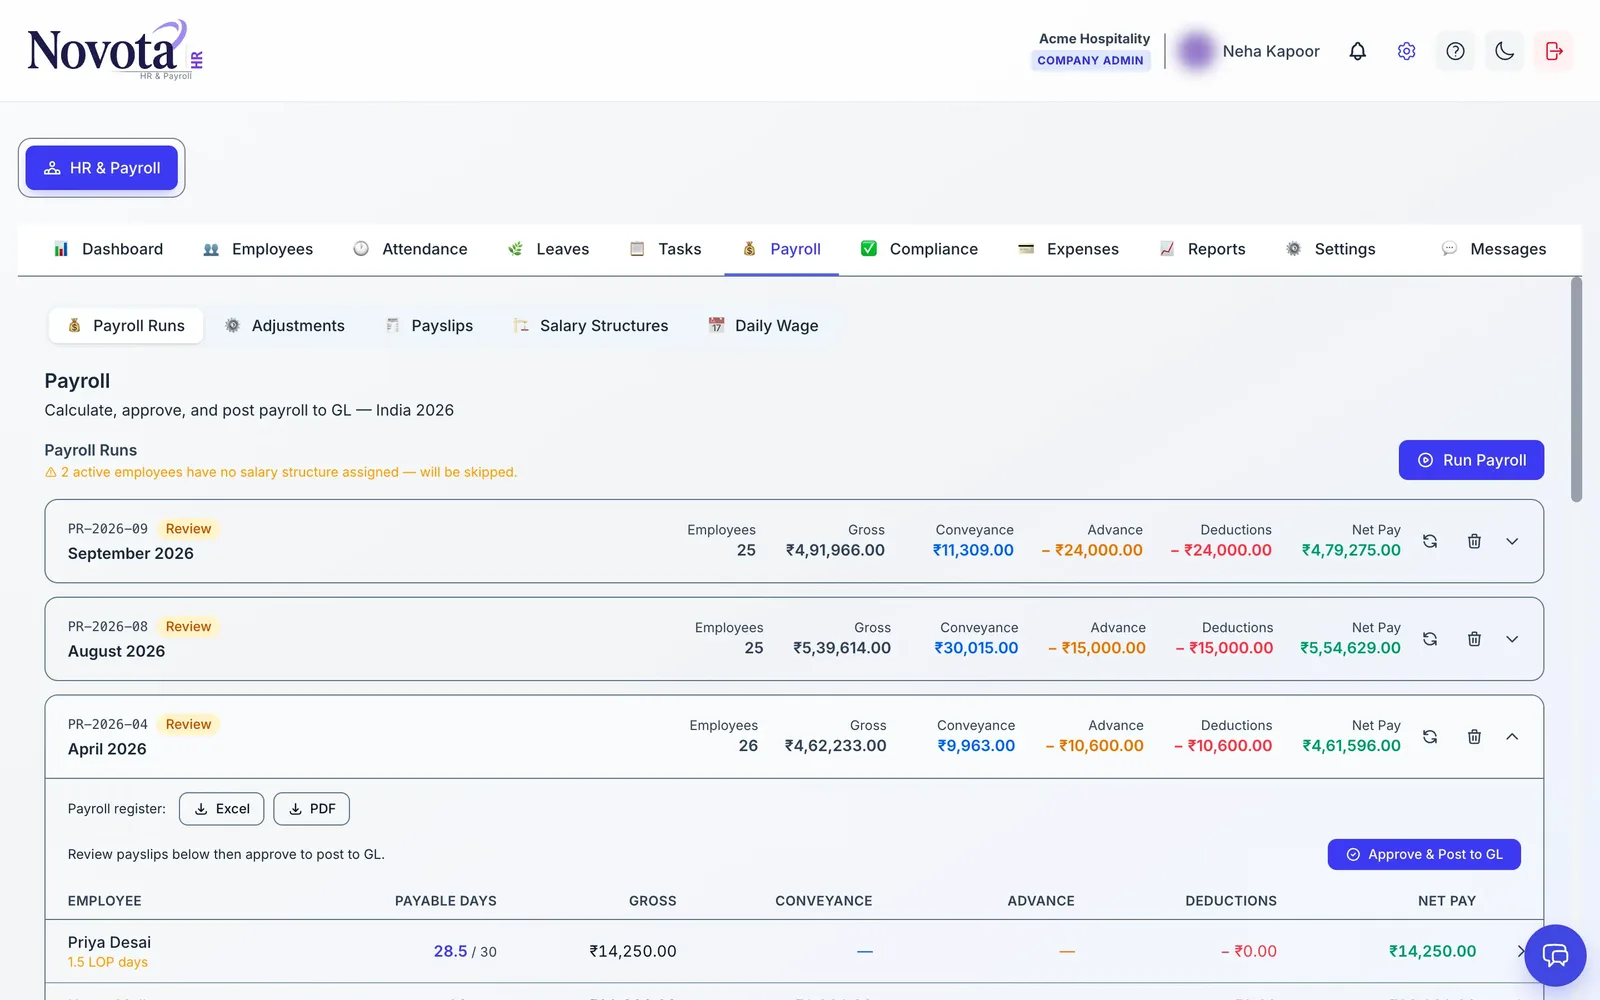1600x1000 pixels.
Task: Switch to the Employees tab
Action: click(x=258, y=249)
